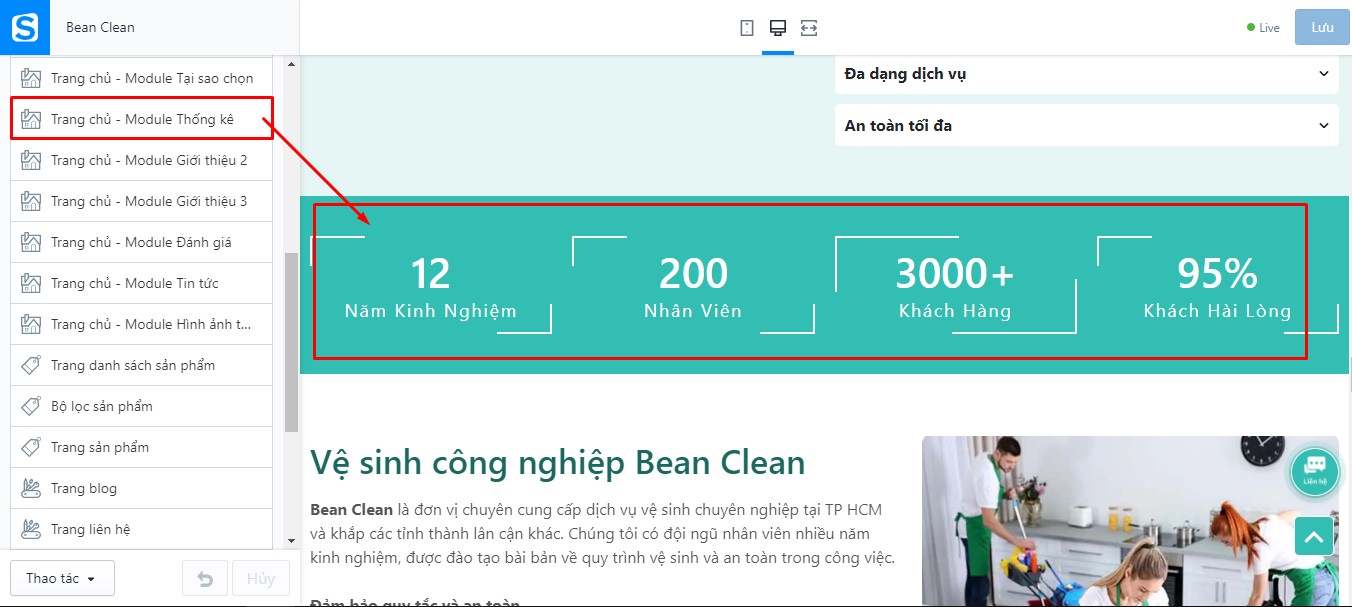This screenshot has height=607, width=1352.
Task: Click the cleaning staff photo
Action: (x=1130, y=521)
